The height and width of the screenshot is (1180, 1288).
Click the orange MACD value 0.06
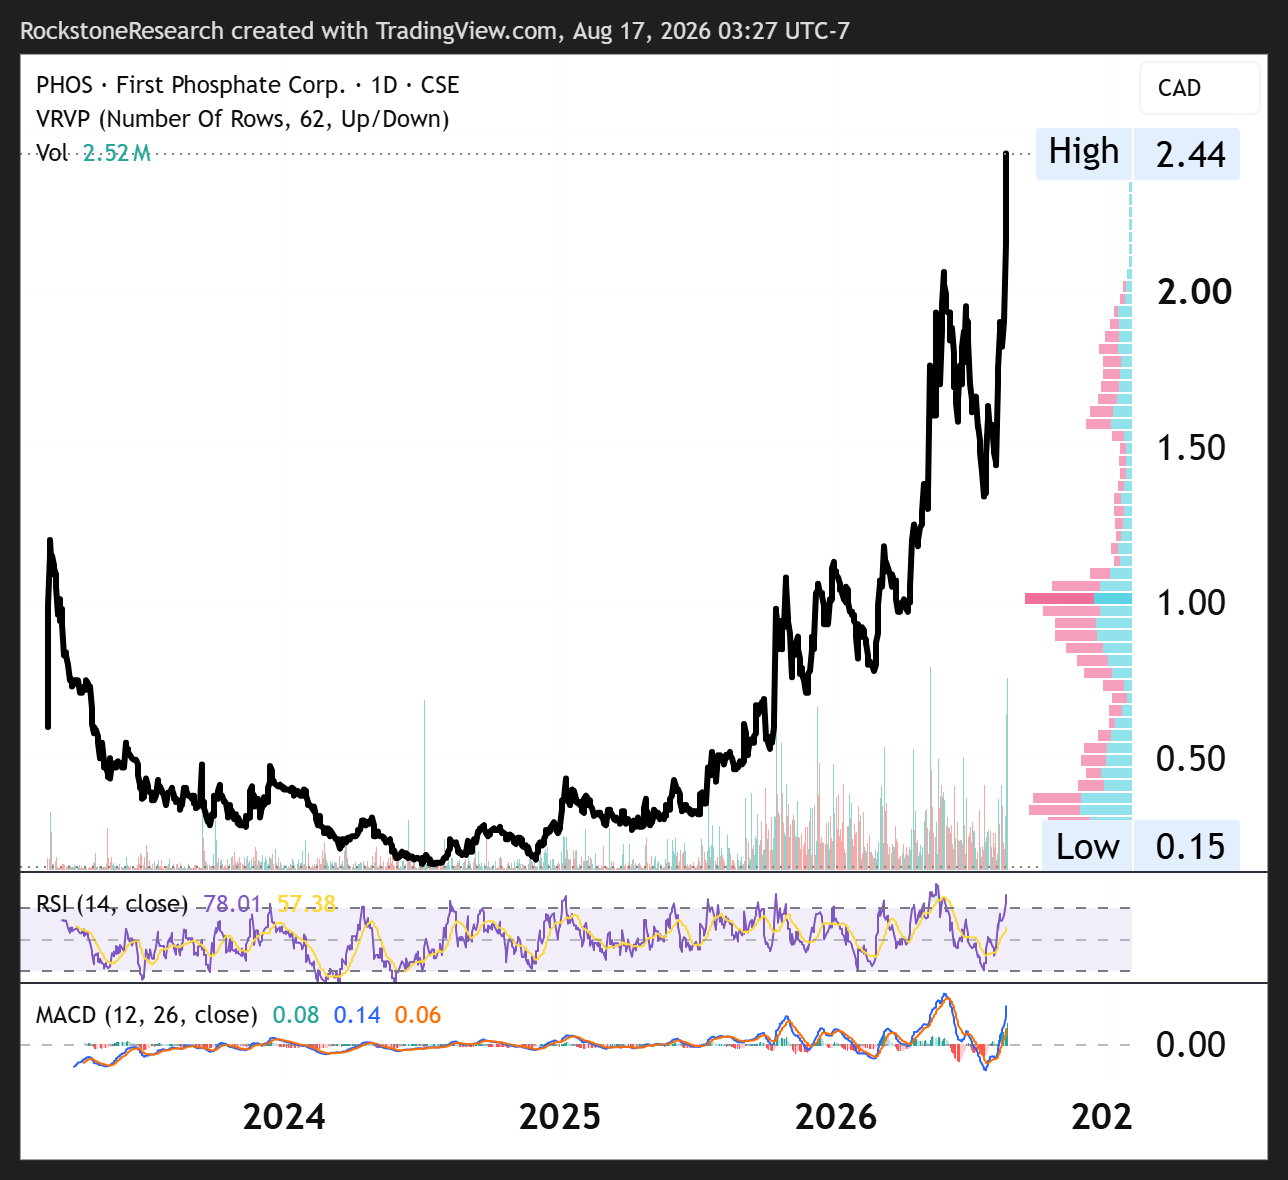tap(418, 1015)
